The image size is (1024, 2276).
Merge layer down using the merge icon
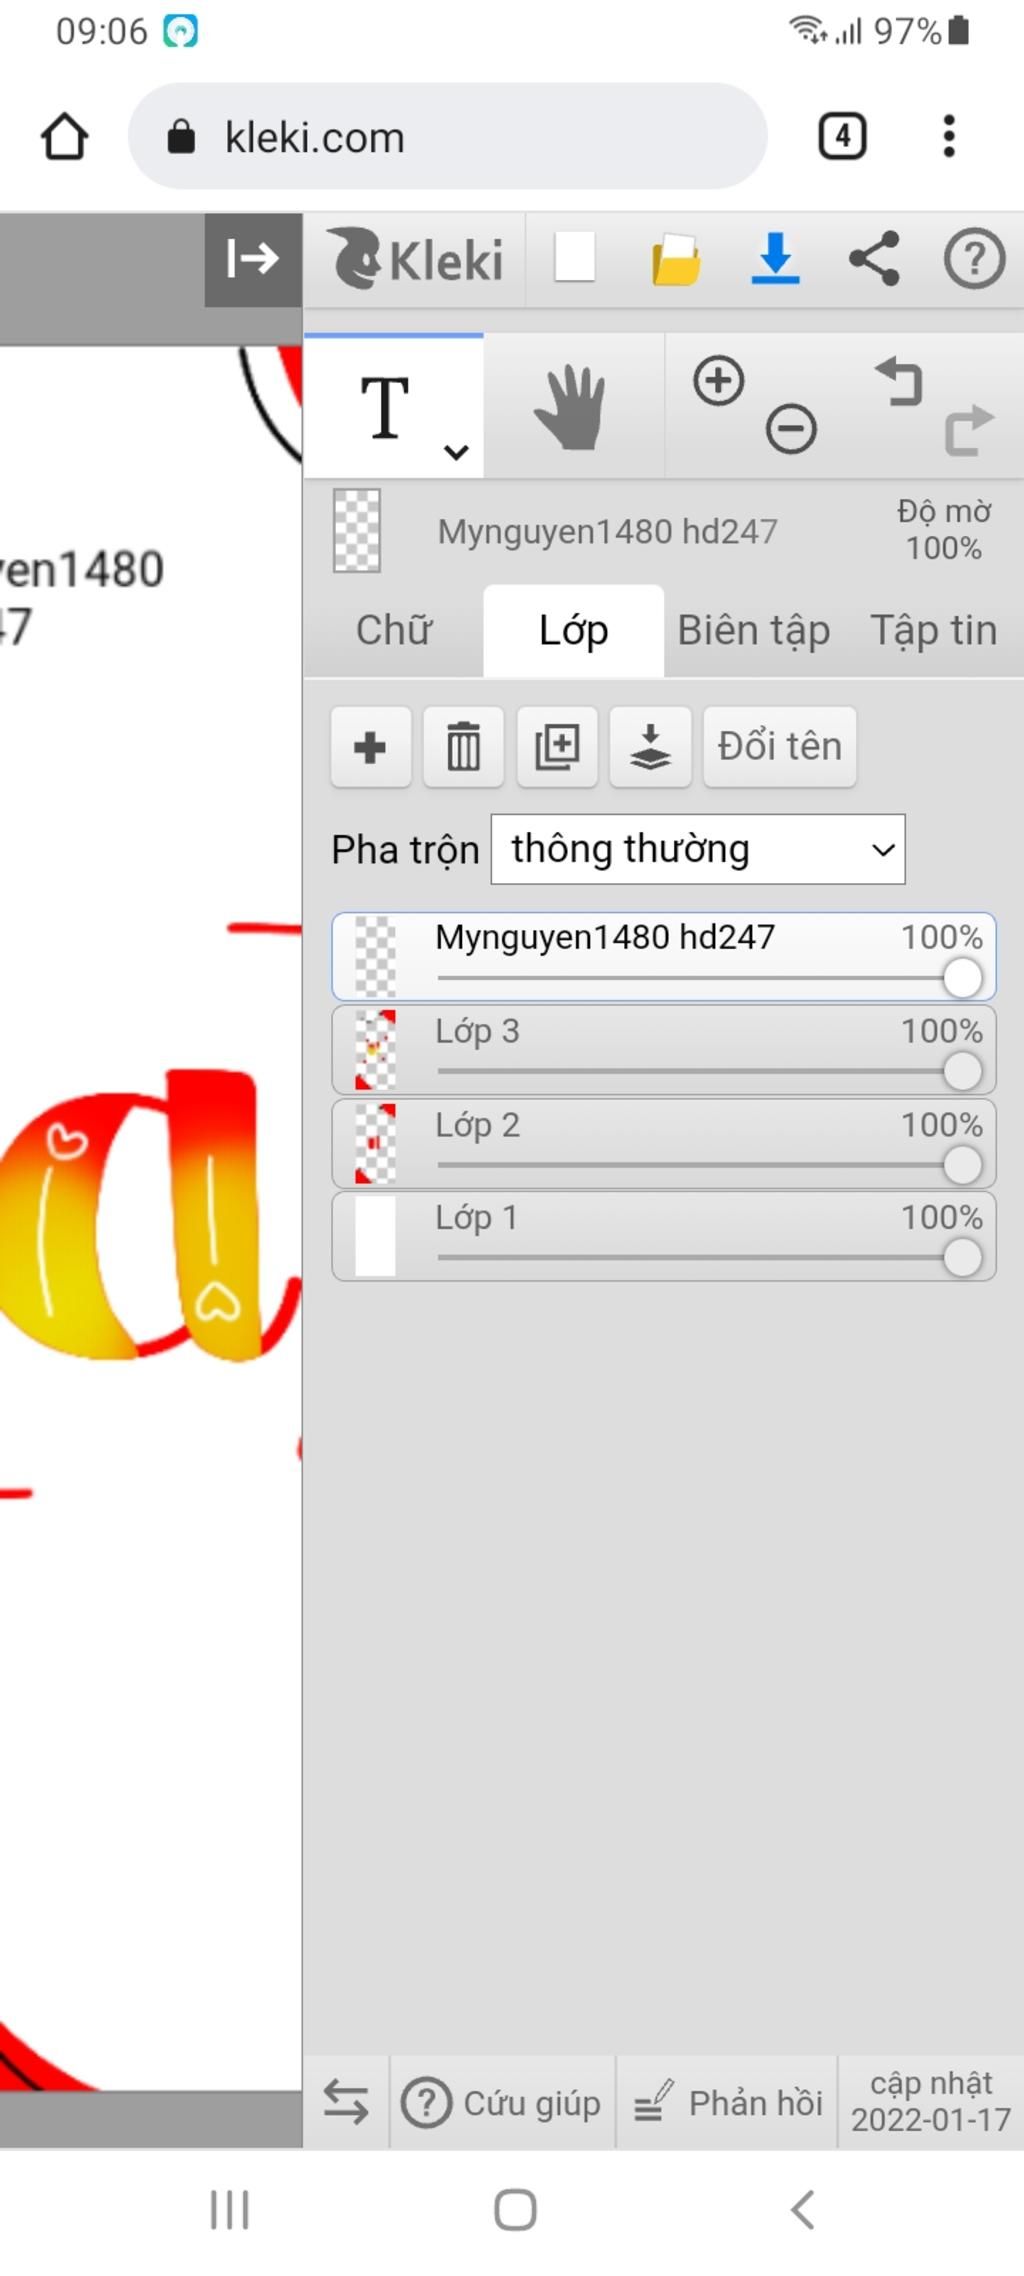click(x=650, y=747)
